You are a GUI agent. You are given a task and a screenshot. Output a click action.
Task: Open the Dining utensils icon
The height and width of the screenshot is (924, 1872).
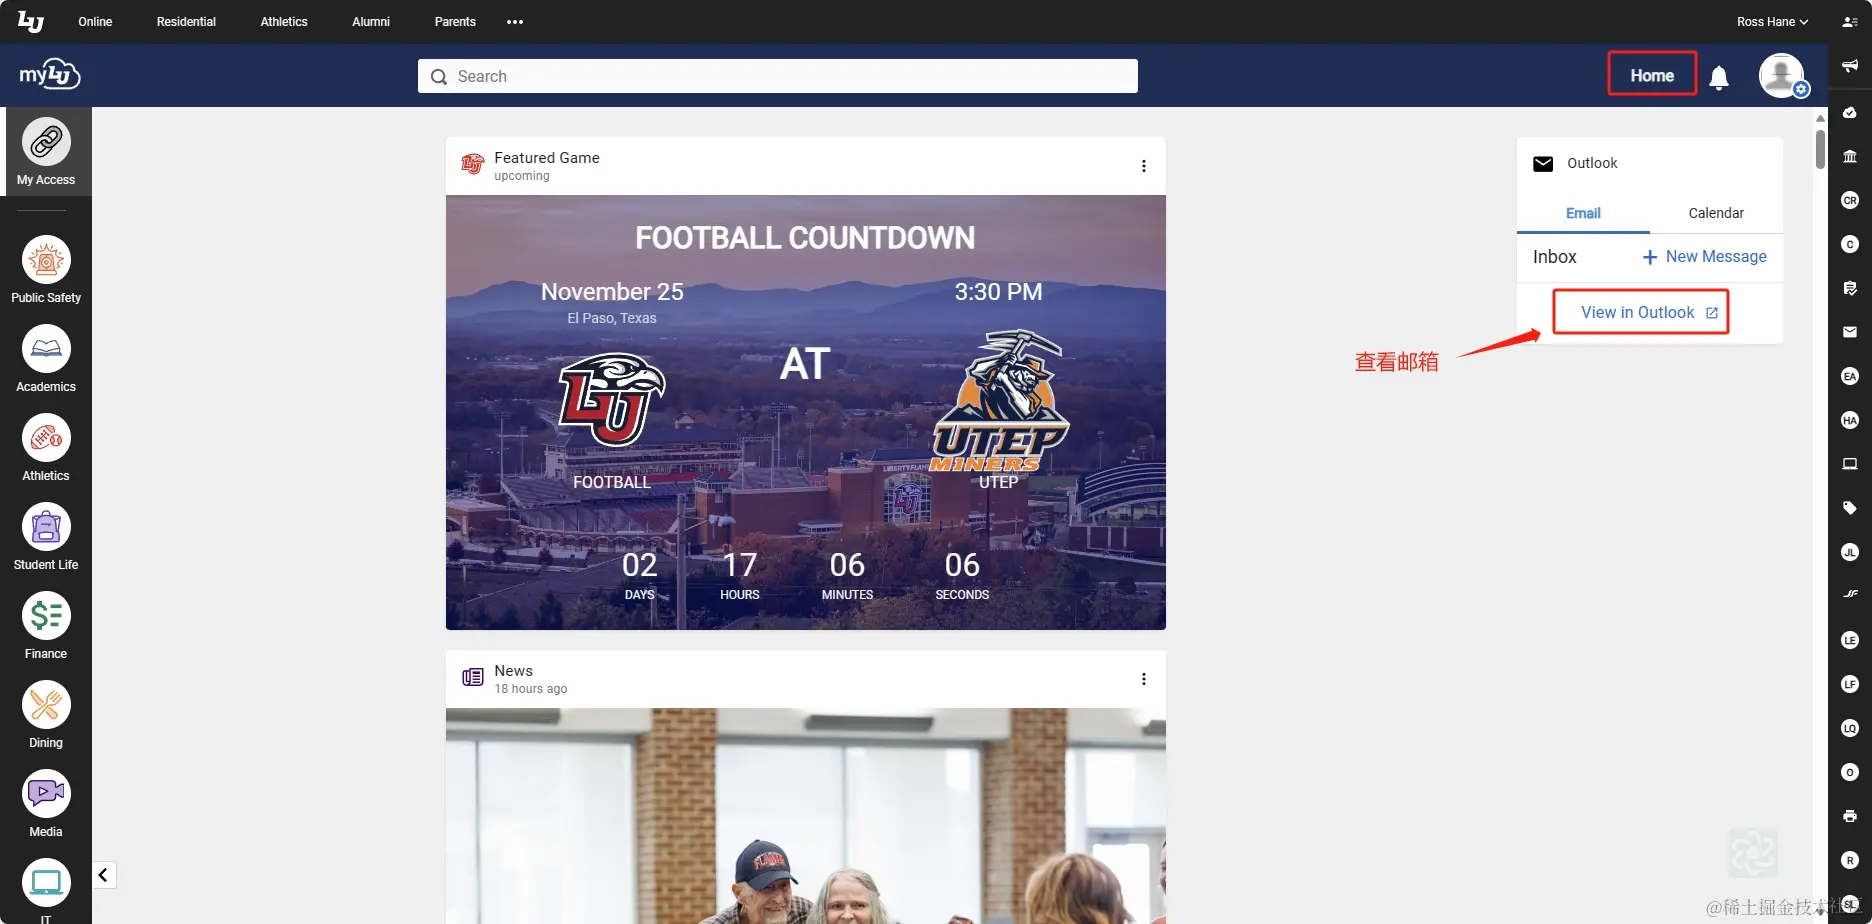click(46, 705)
